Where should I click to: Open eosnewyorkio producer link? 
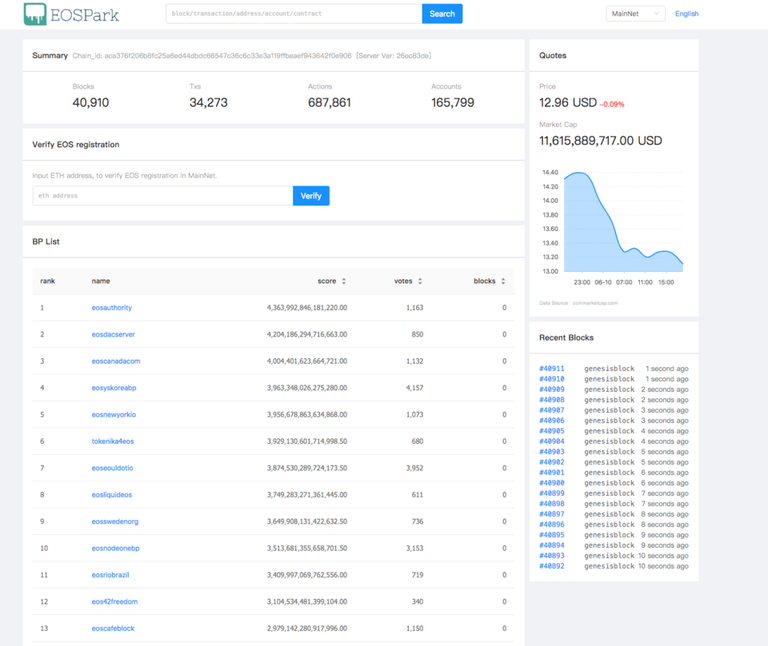tap(114, 414)
